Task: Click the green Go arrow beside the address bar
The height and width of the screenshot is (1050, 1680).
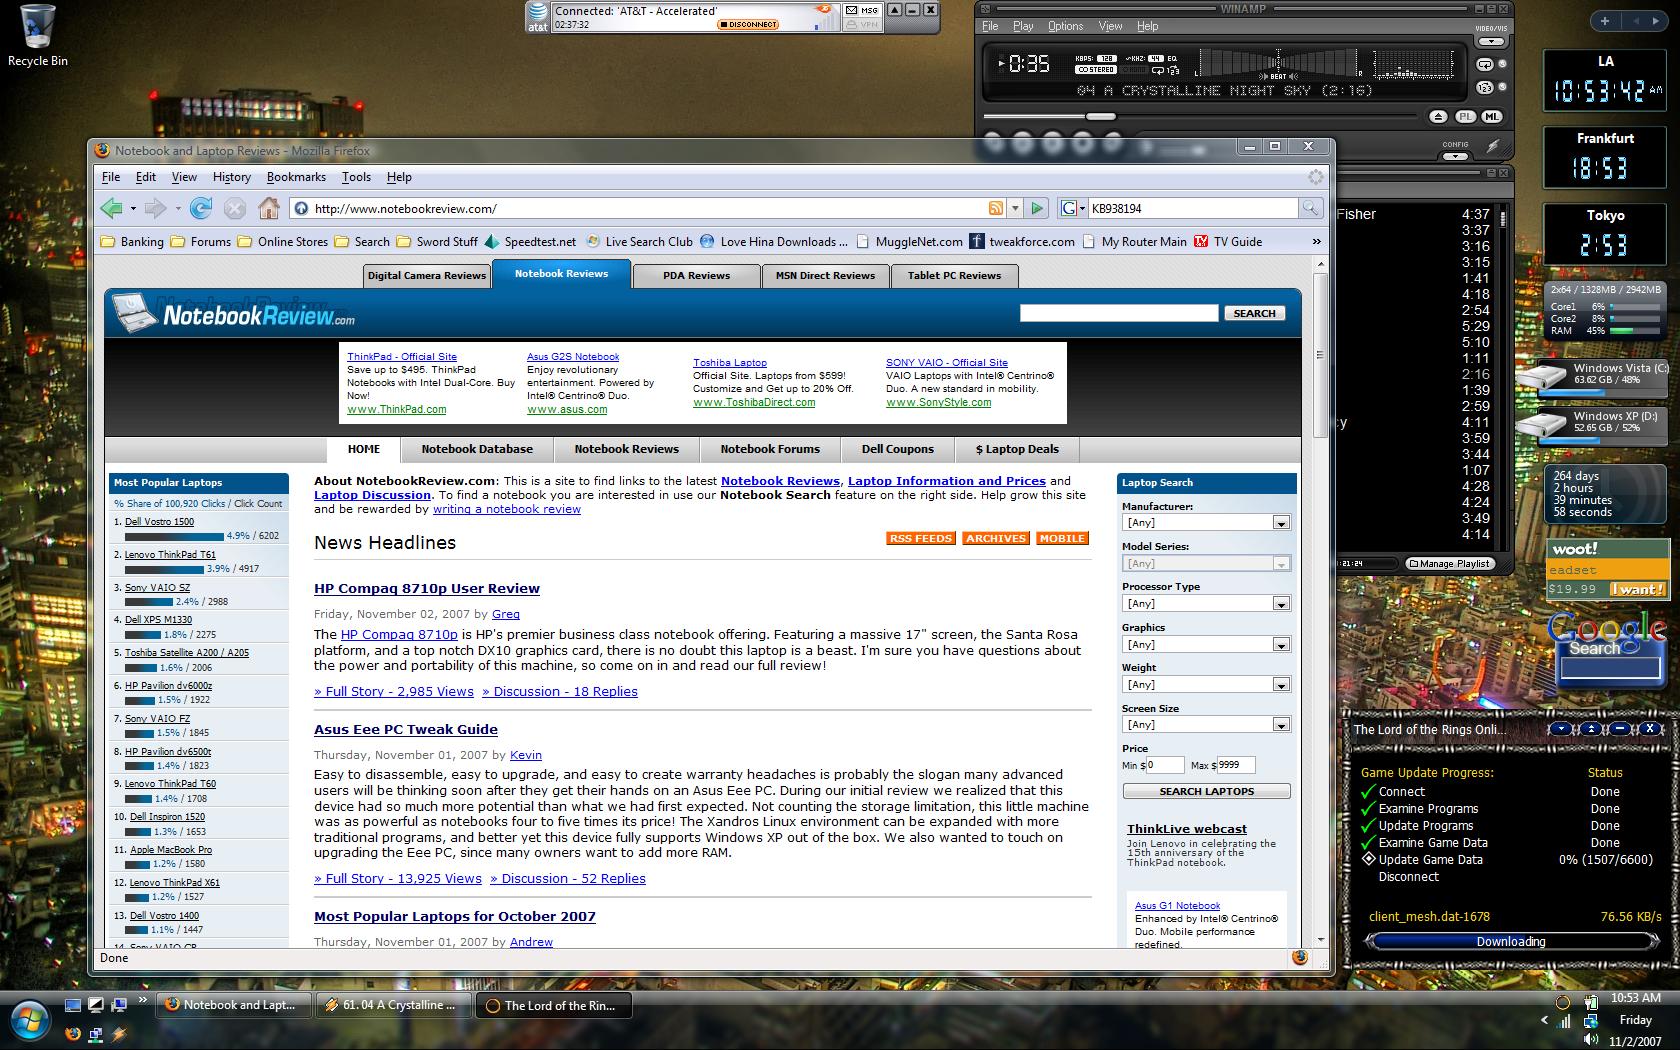Action: 1037,208
